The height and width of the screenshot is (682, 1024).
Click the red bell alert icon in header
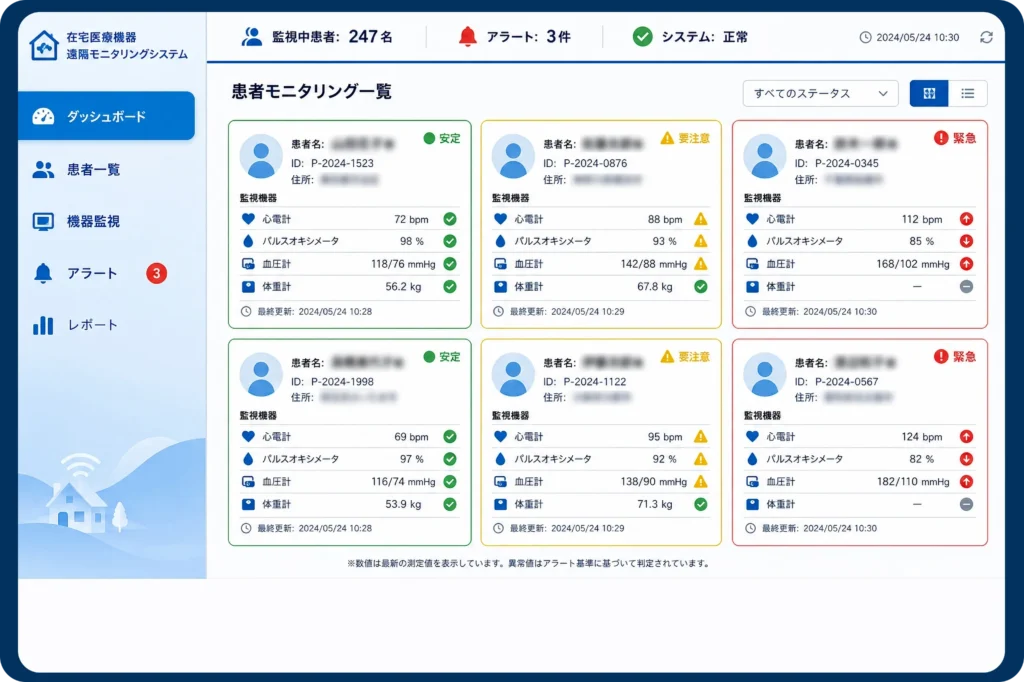[468, 37]
